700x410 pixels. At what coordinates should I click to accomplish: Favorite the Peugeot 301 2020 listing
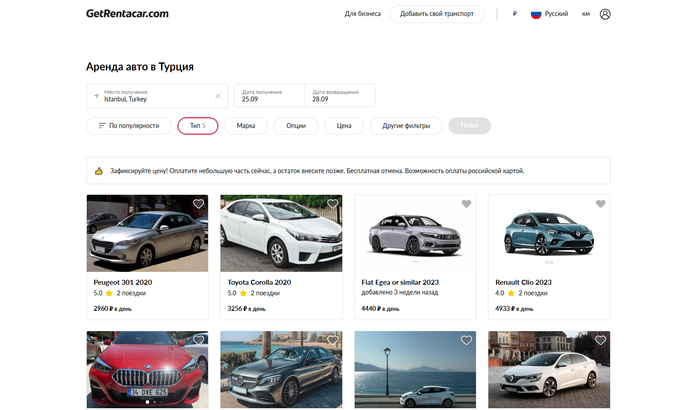click(198, 204)
